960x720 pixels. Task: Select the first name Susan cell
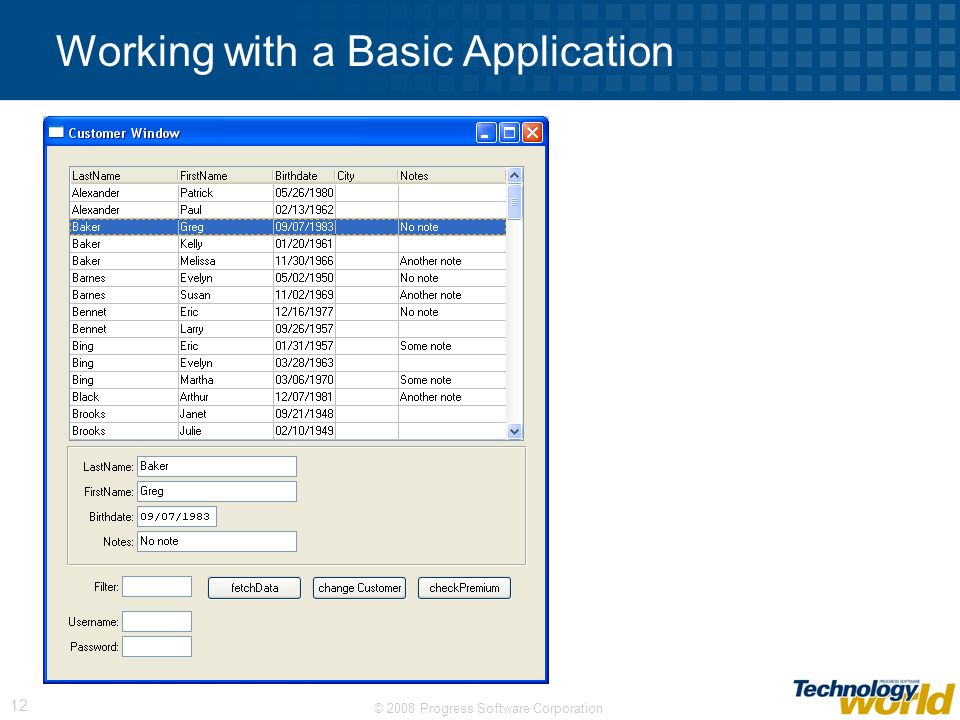(x=225, y=295)
